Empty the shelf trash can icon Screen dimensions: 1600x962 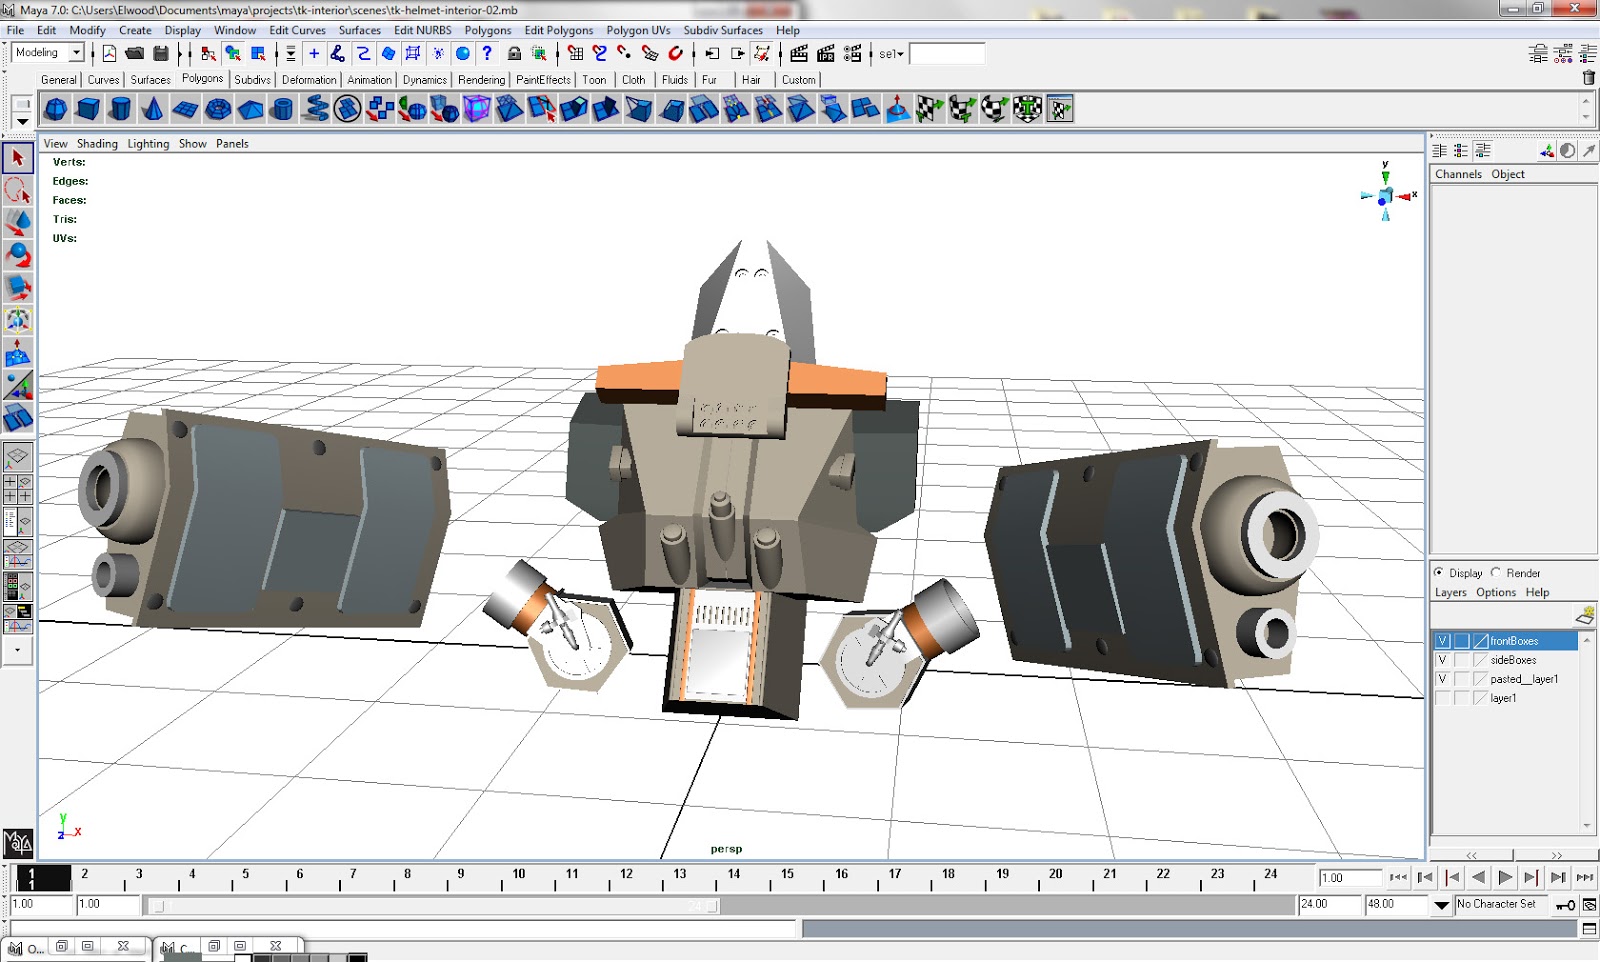1588,78
